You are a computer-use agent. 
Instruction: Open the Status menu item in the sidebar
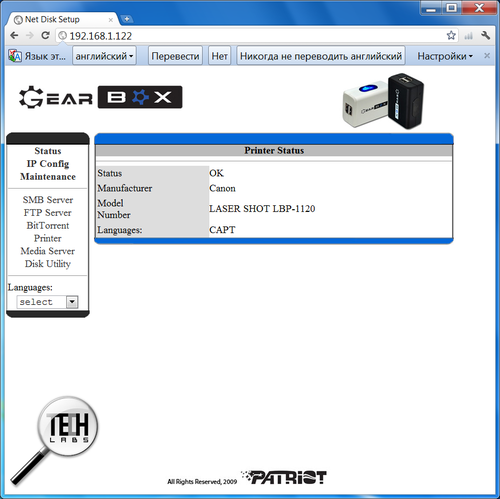coord(48,151)
